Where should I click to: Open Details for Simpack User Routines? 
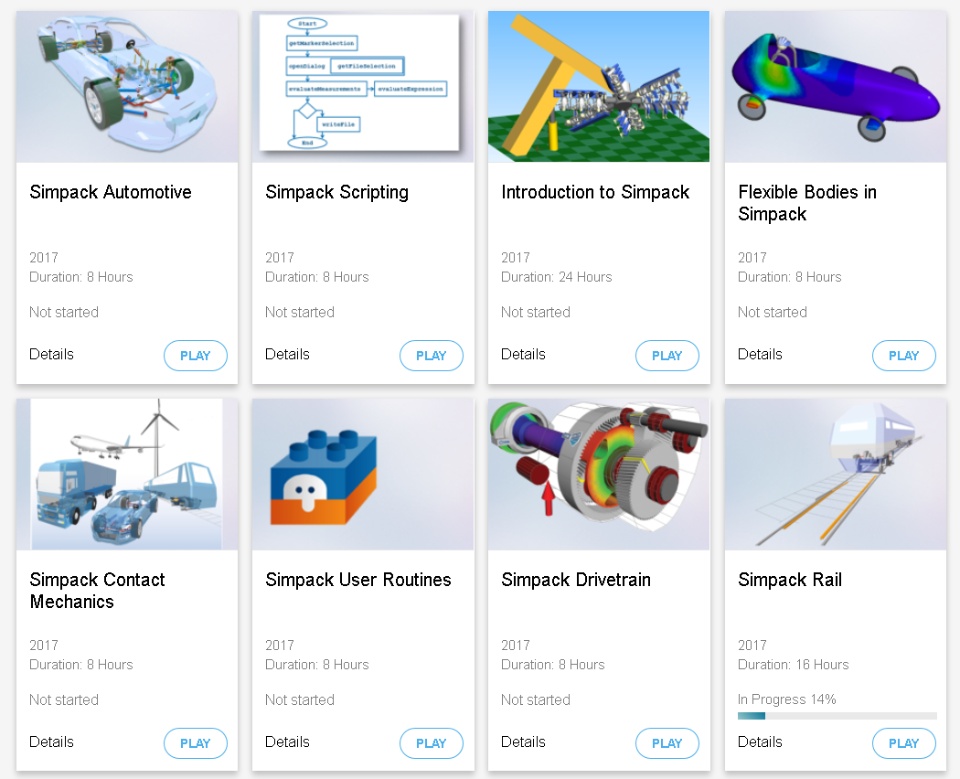tap(287, 742)
